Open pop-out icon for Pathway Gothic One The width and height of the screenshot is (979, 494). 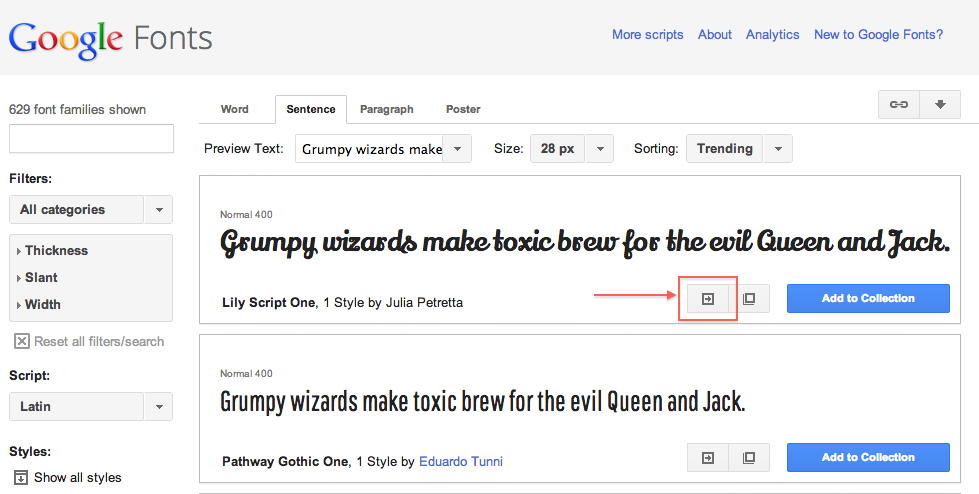[x=749, y=458]
